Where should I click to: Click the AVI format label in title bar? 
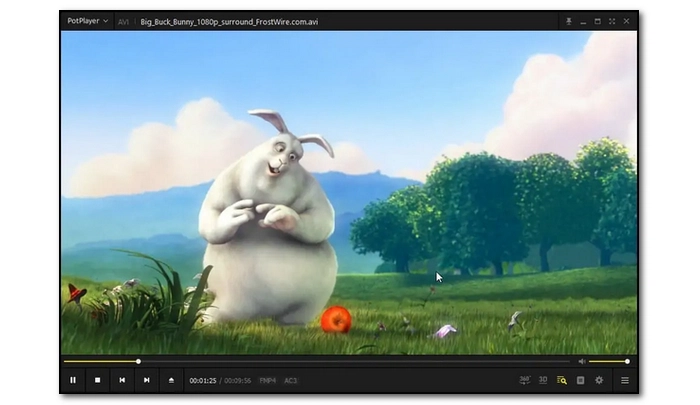click(123, 21)
